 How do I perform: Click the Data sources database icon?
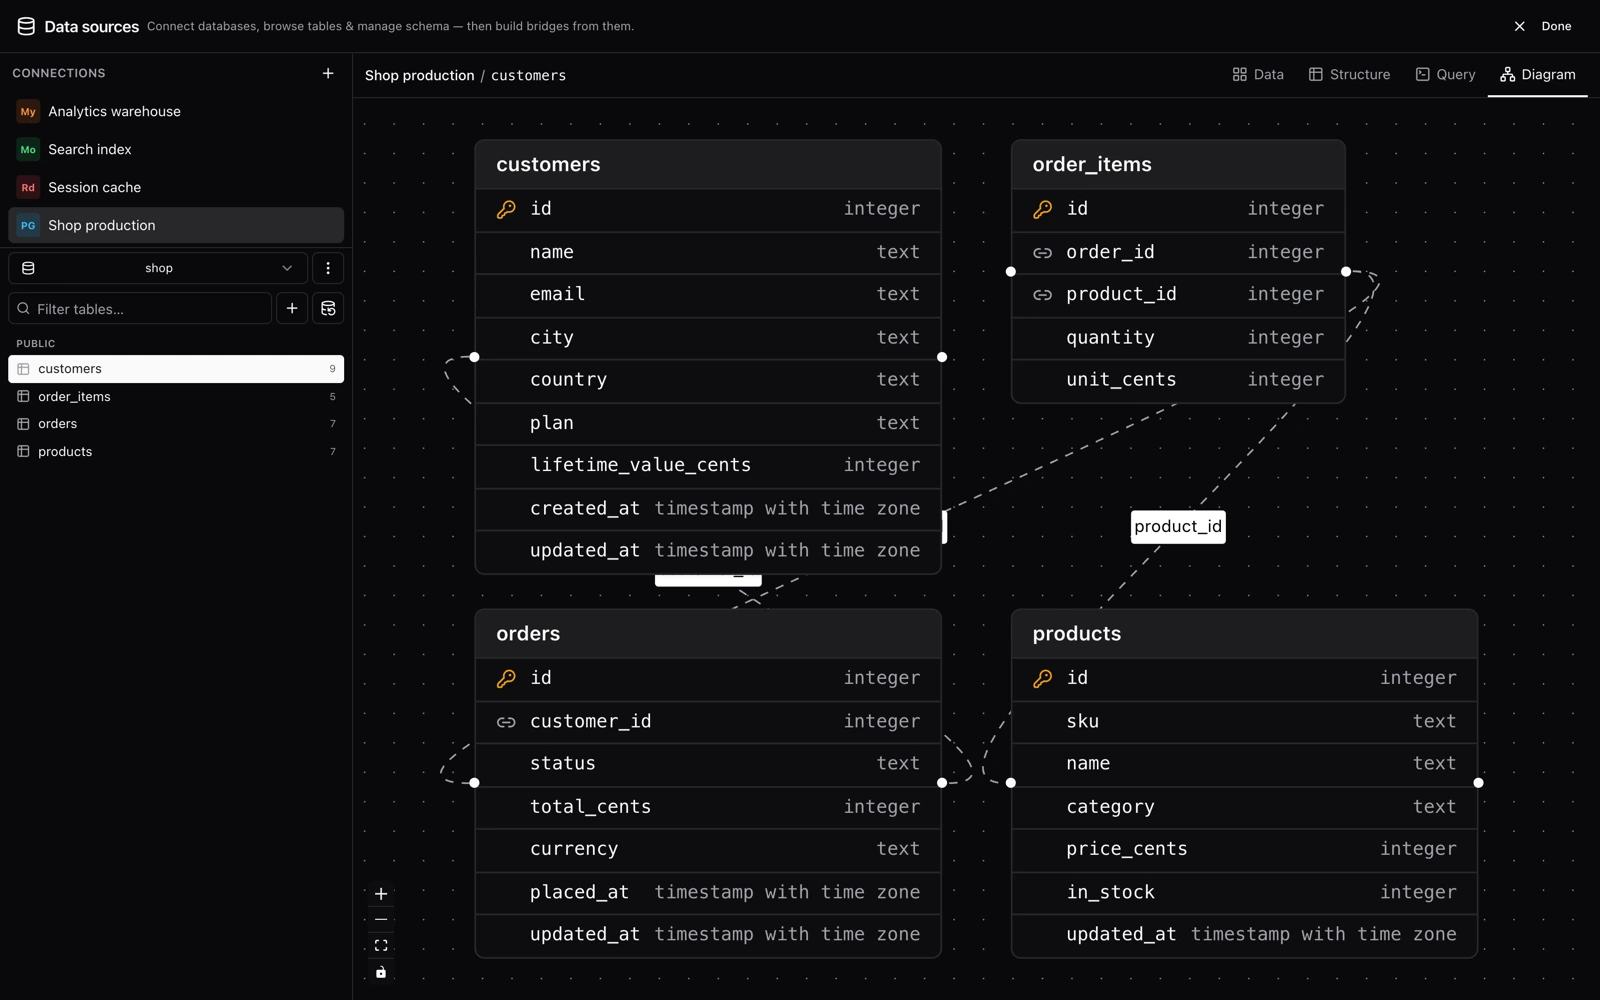point(26,26)
